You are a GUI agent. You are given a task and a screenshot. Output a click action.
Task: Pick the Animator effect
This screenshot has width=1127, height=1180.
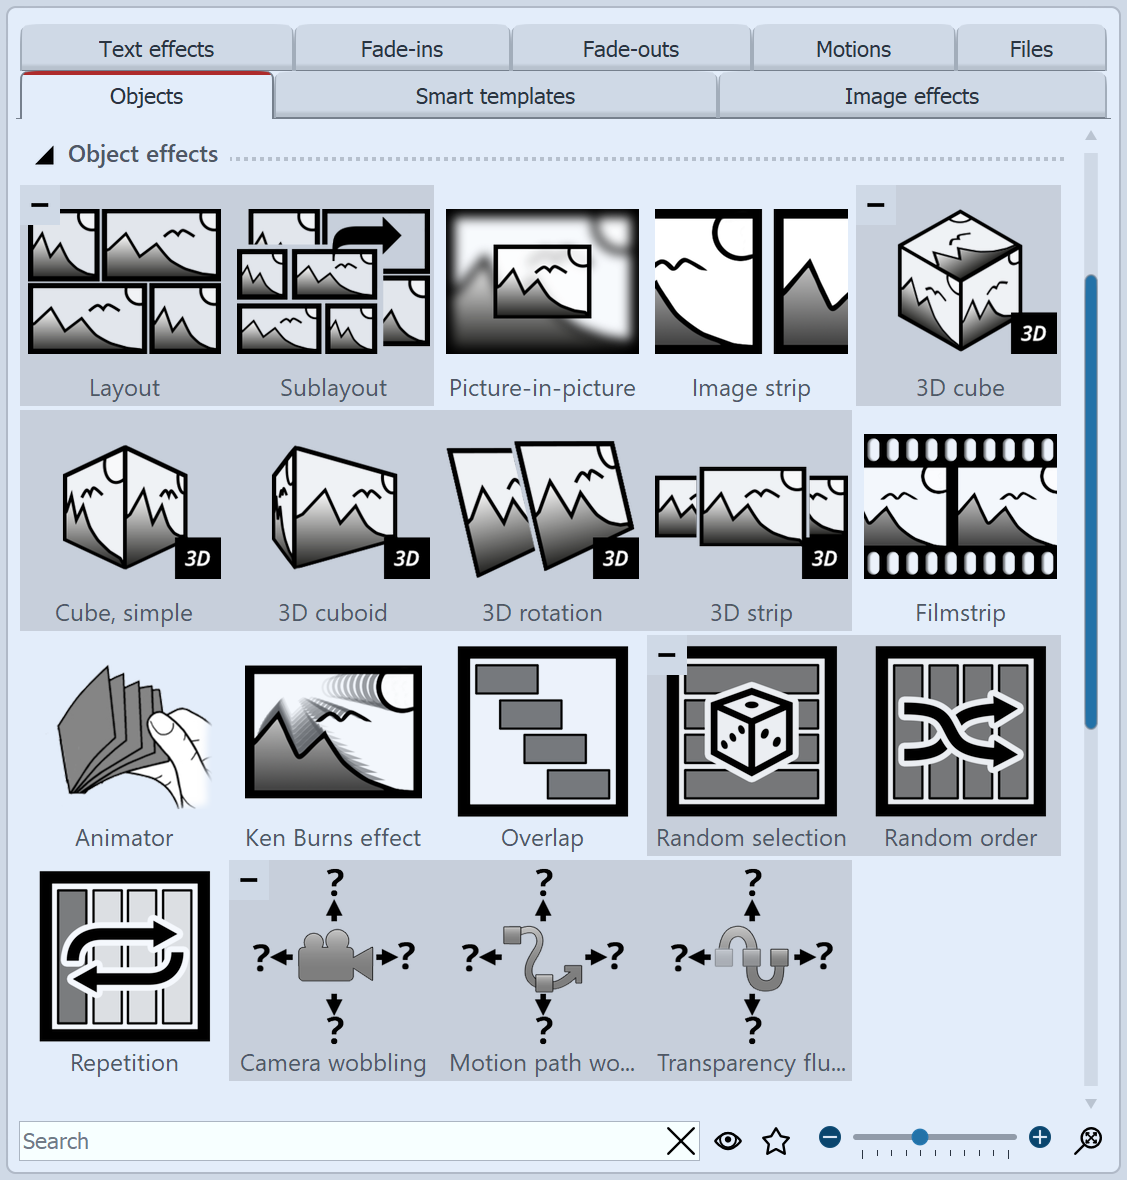124,731
